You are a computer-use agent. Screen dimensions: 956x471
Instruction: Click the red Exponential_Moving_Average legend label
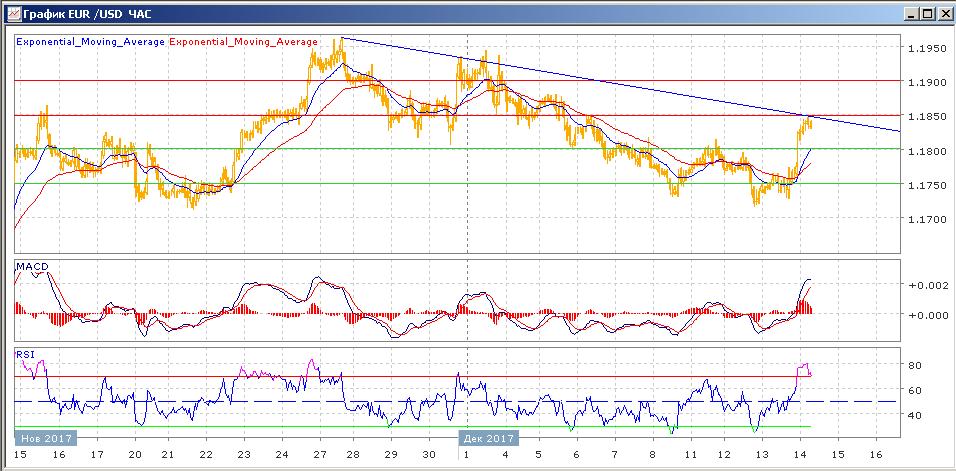(244, 42)
